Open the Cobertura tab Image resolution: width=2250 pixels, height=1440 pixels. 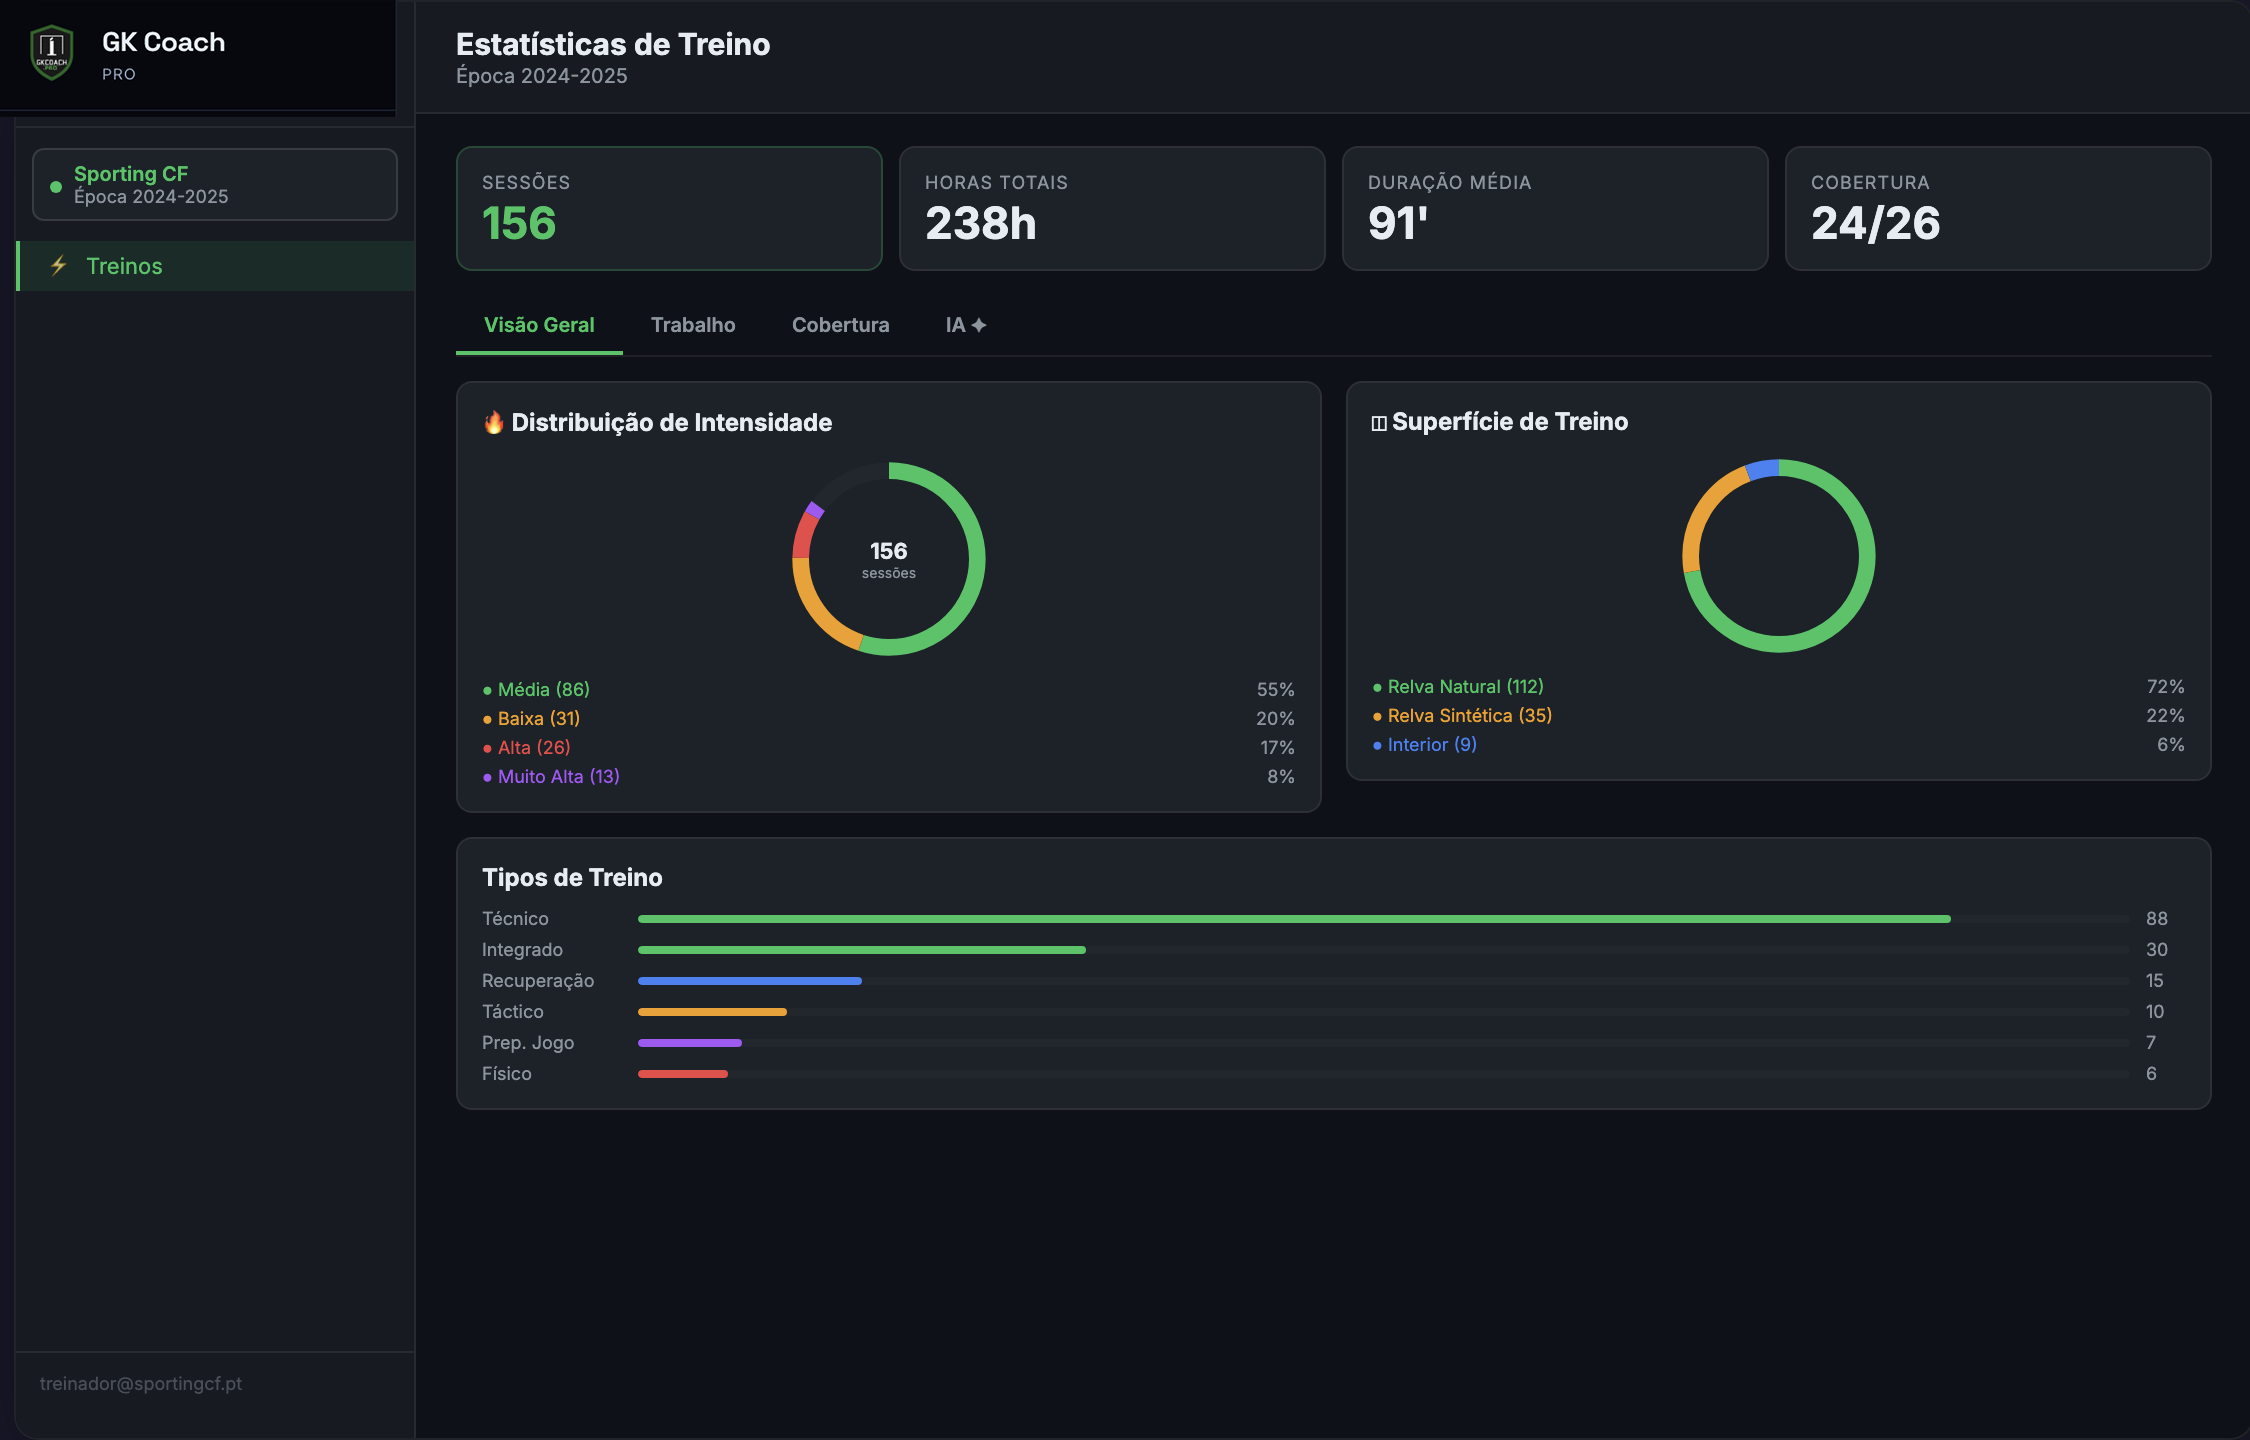(840, 325)
